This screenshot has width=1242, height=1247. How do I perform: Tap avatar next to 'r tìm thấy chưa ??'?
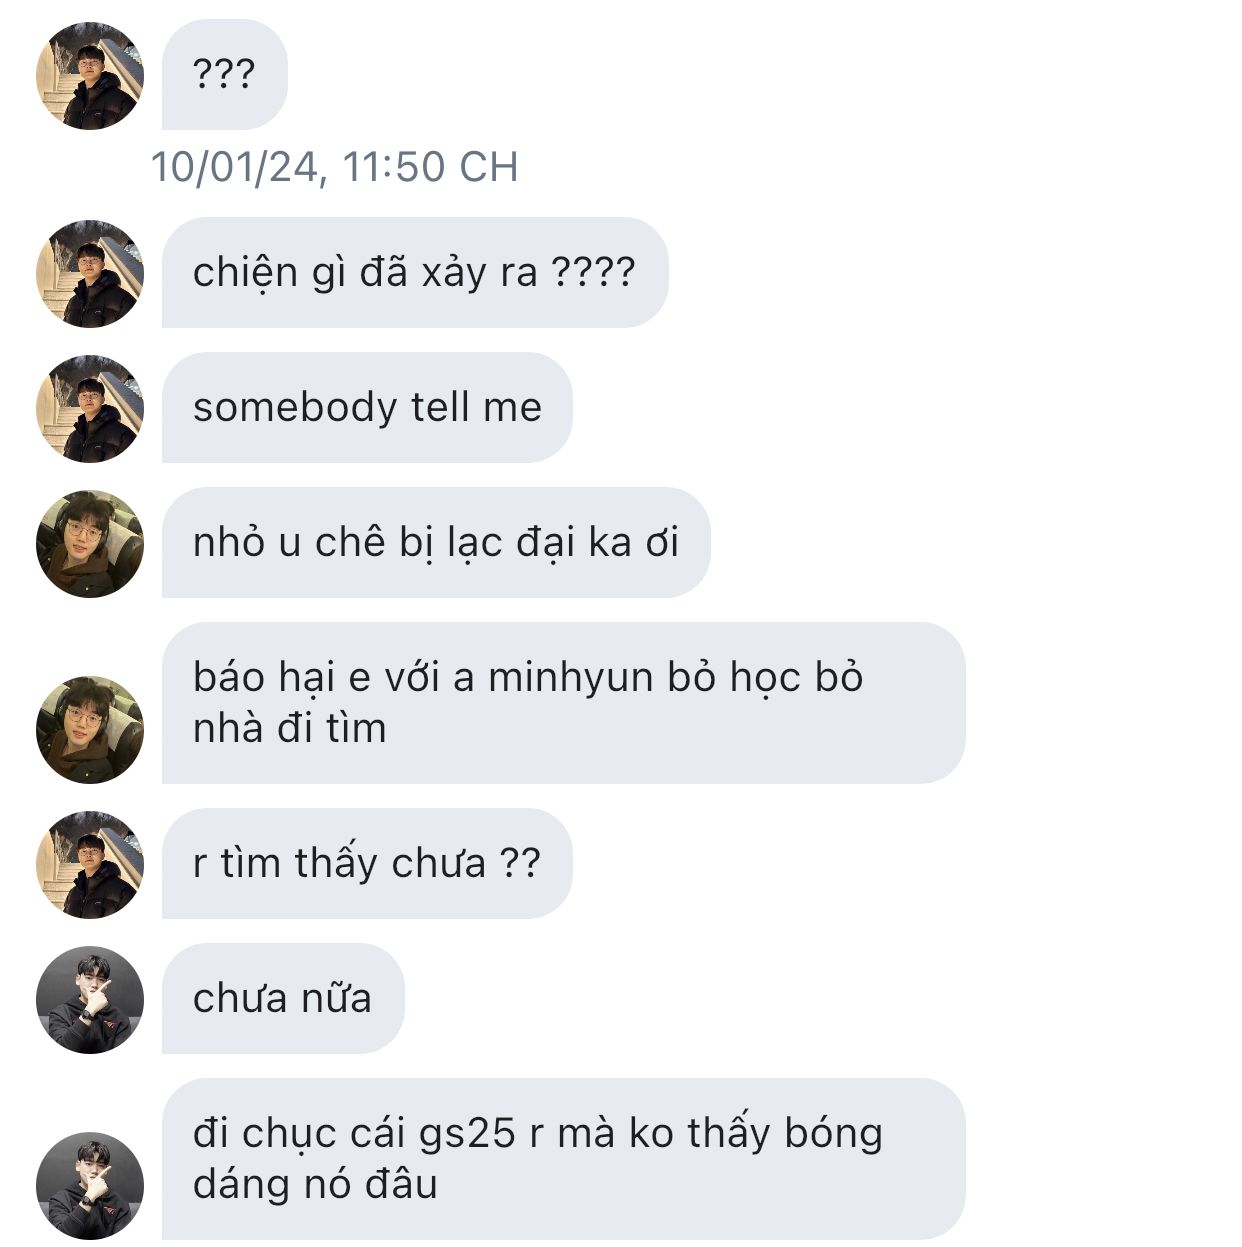coord(90,865)
